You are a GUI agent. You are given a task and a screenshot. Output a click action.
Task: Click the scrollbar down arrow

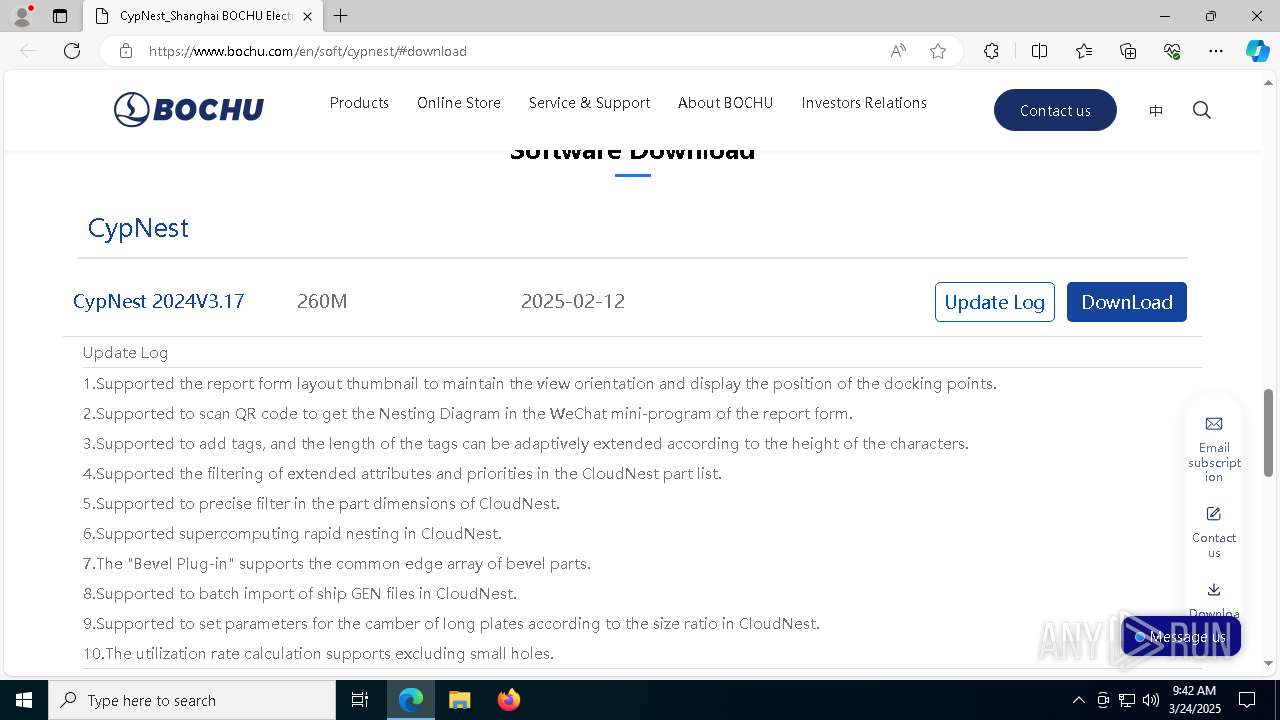tap(1269, 663)
